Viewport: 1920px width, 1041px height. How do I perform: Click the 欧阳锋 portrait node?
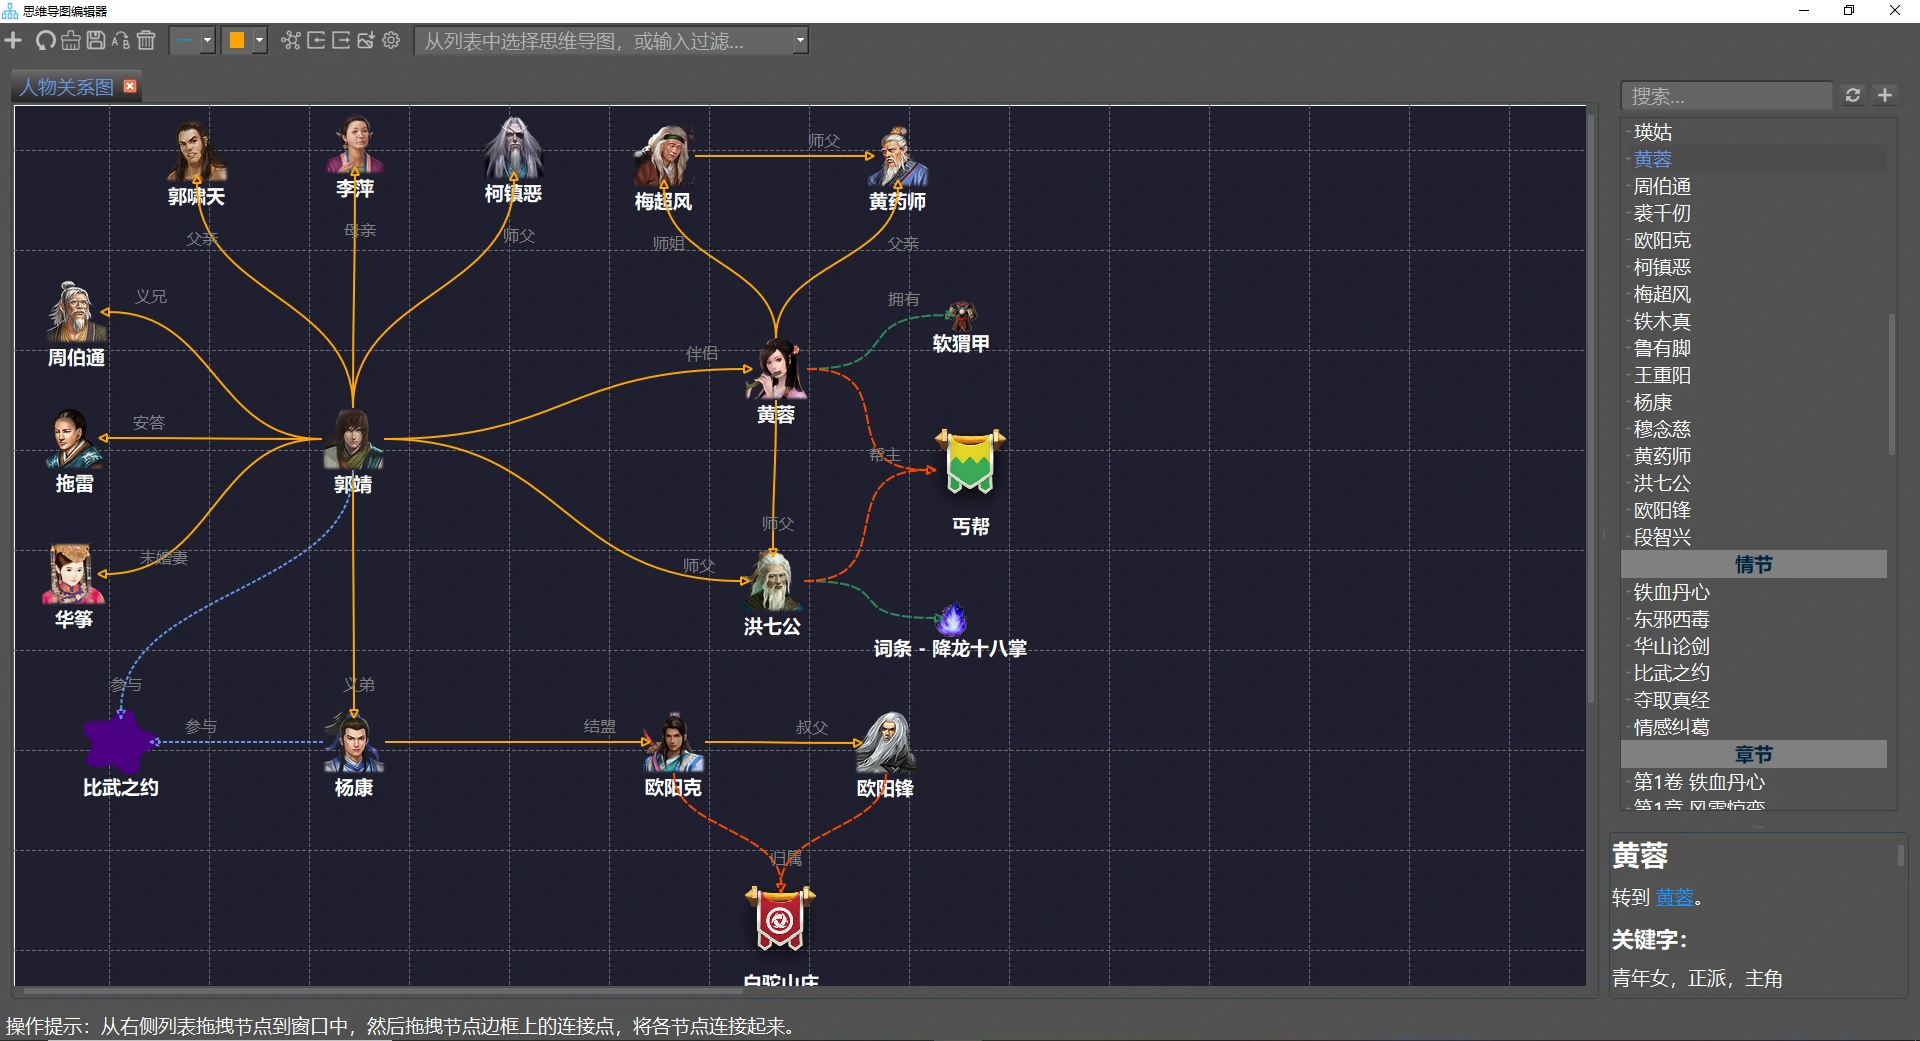click(x=885, y=742)
